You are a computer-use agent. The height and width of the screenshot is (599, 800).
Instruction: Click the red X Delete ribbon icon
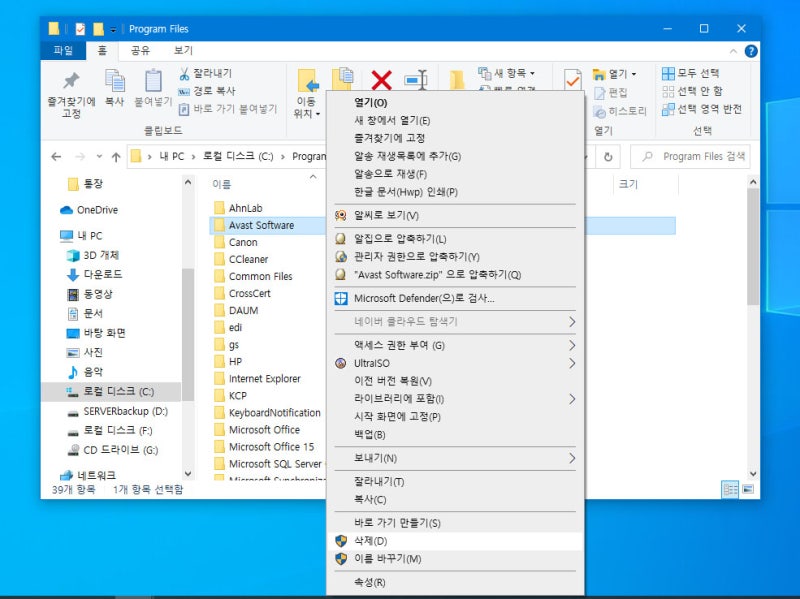point(381,80)
